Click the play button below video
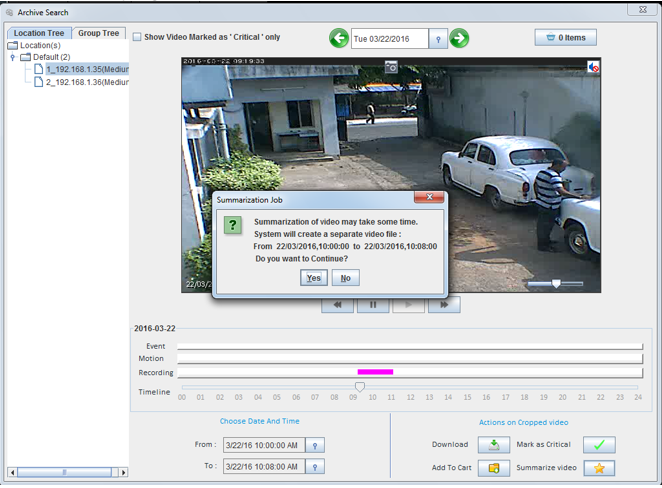Image resolution: width=662 pixels, height=488 pixels. point(408,305)
